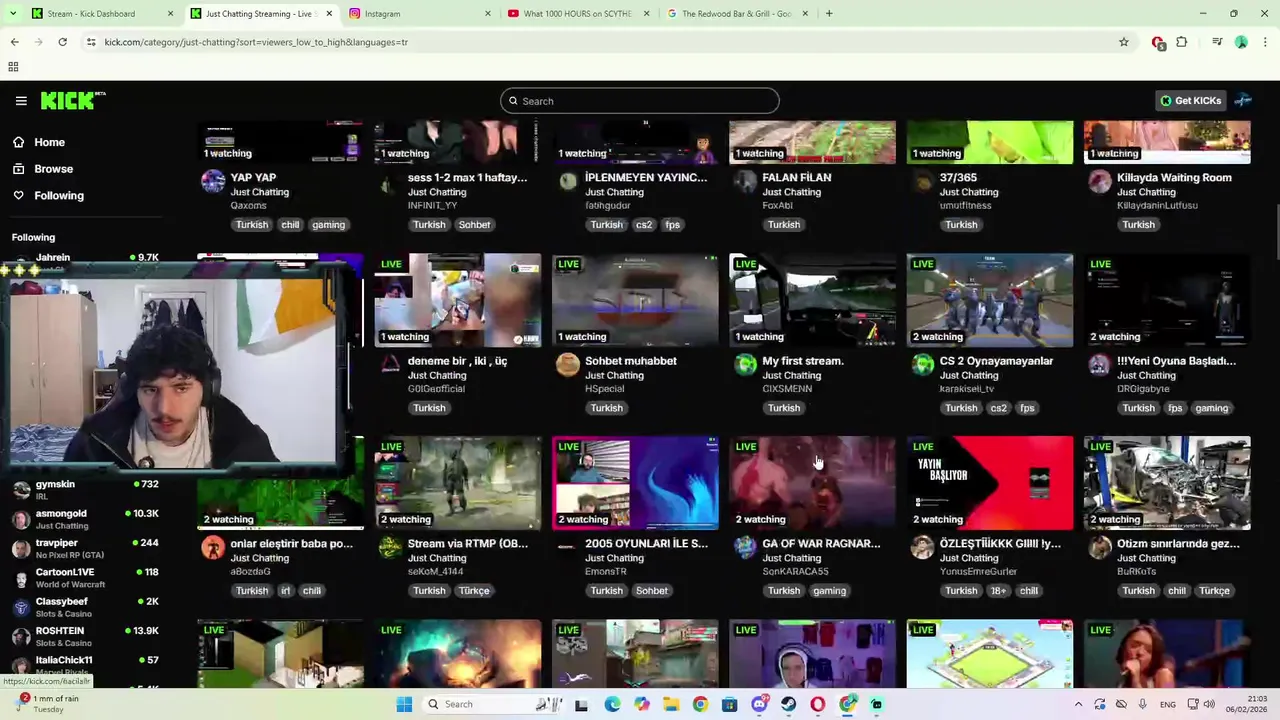
Task: Open karakisell_tv channel avatar
Action: [923, 365]
